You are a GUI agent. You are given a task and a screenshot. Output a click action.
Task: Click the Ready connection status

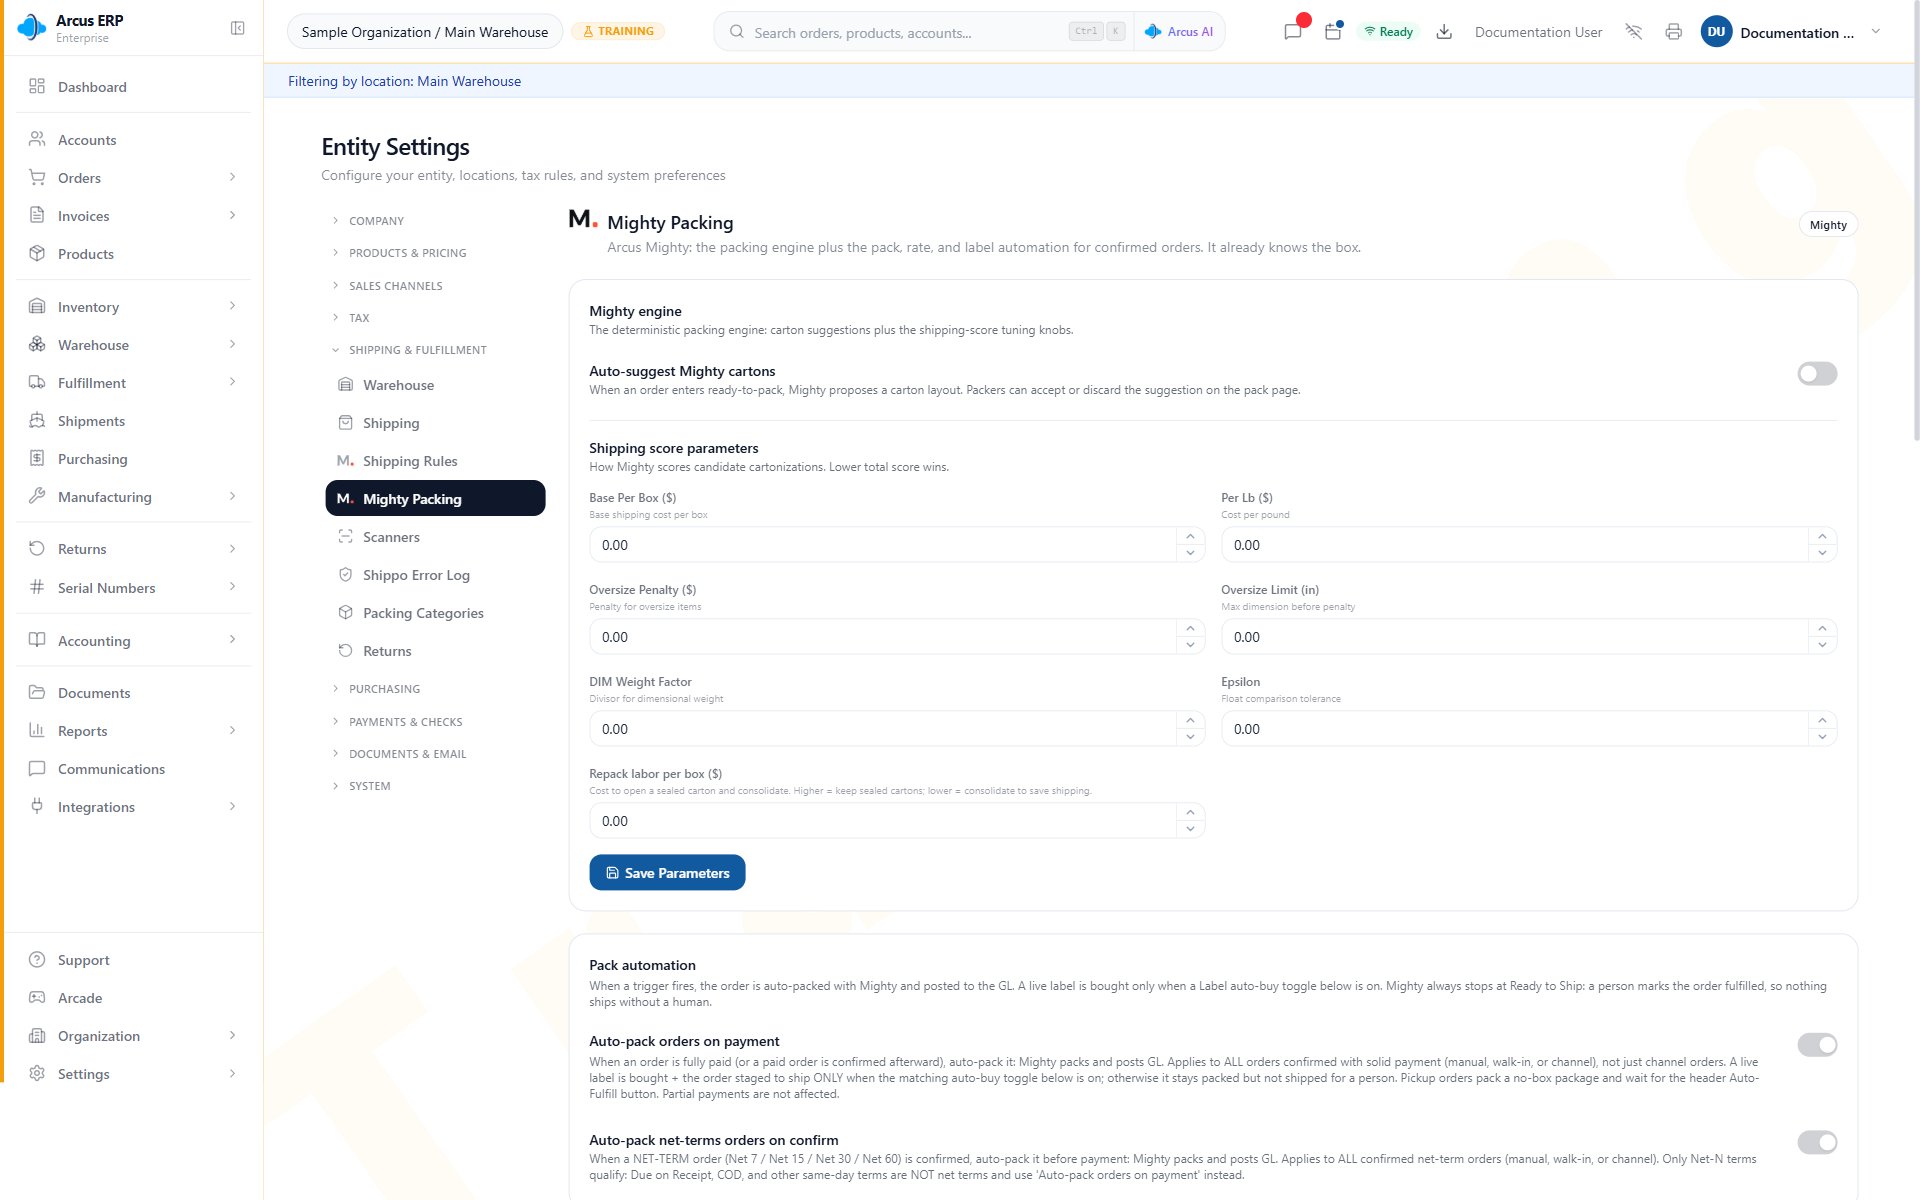click(1389, 32)
